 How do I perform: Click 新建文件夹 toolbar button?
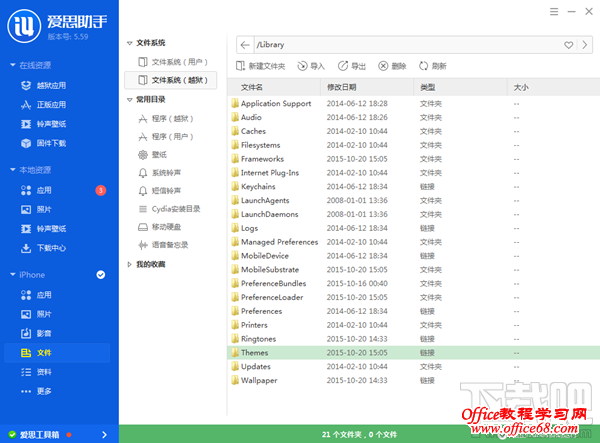coord(260,66)
